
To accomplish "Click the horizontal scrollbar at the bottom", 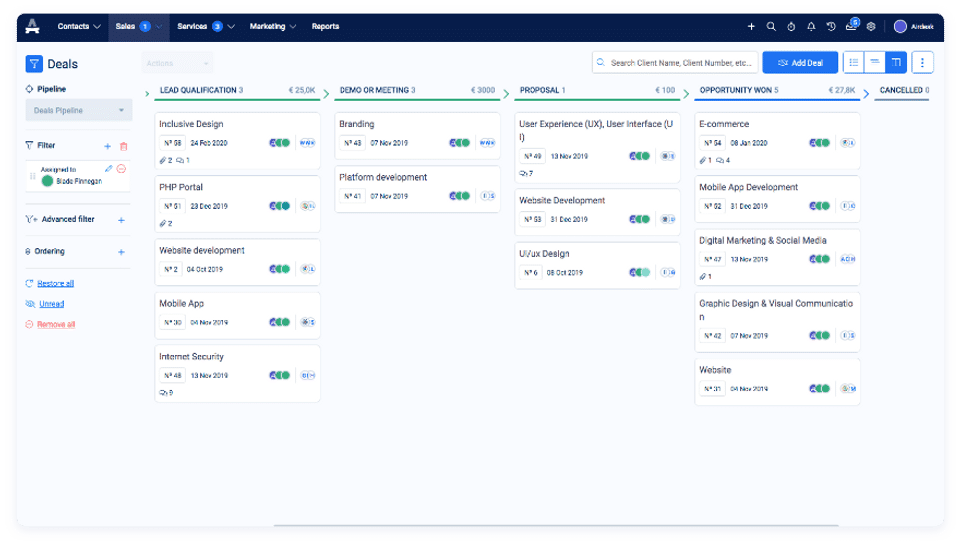I will [x=556, y=525].
